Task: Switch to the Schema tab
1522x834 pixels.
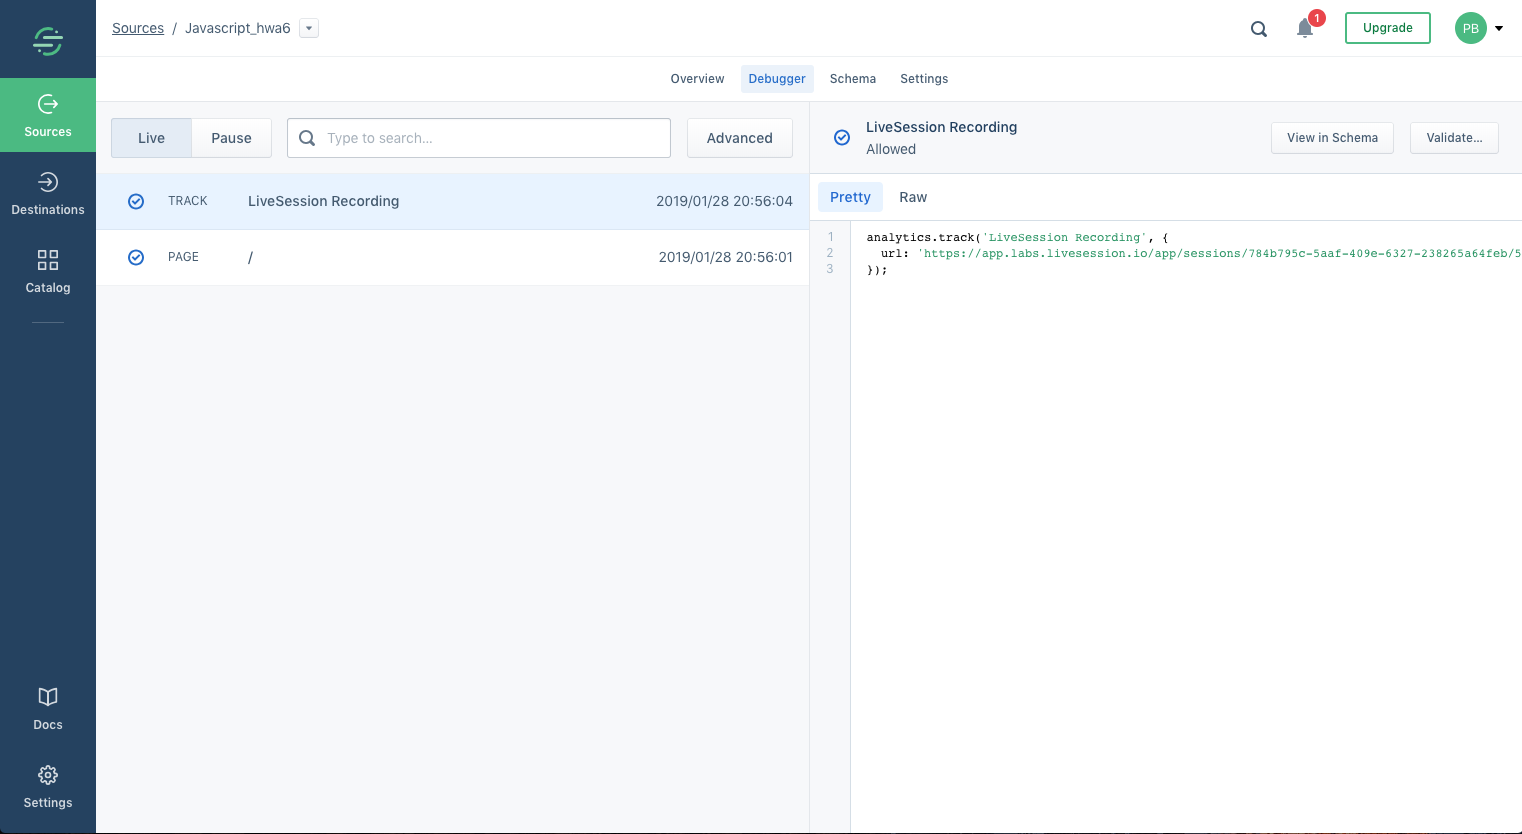Action: tap(853, 79)
